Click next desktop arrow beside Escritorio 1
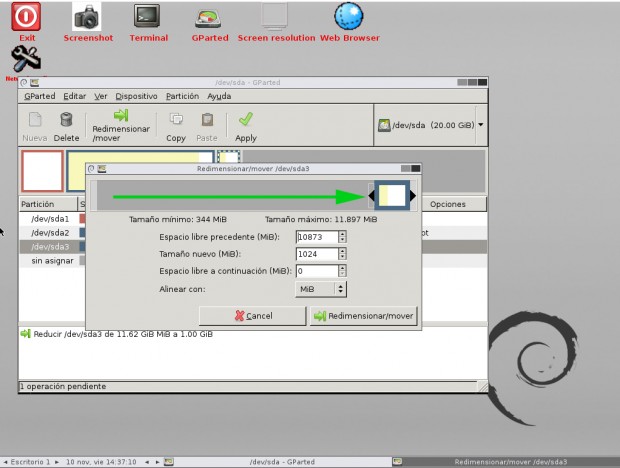 click(x=57, y=462)
